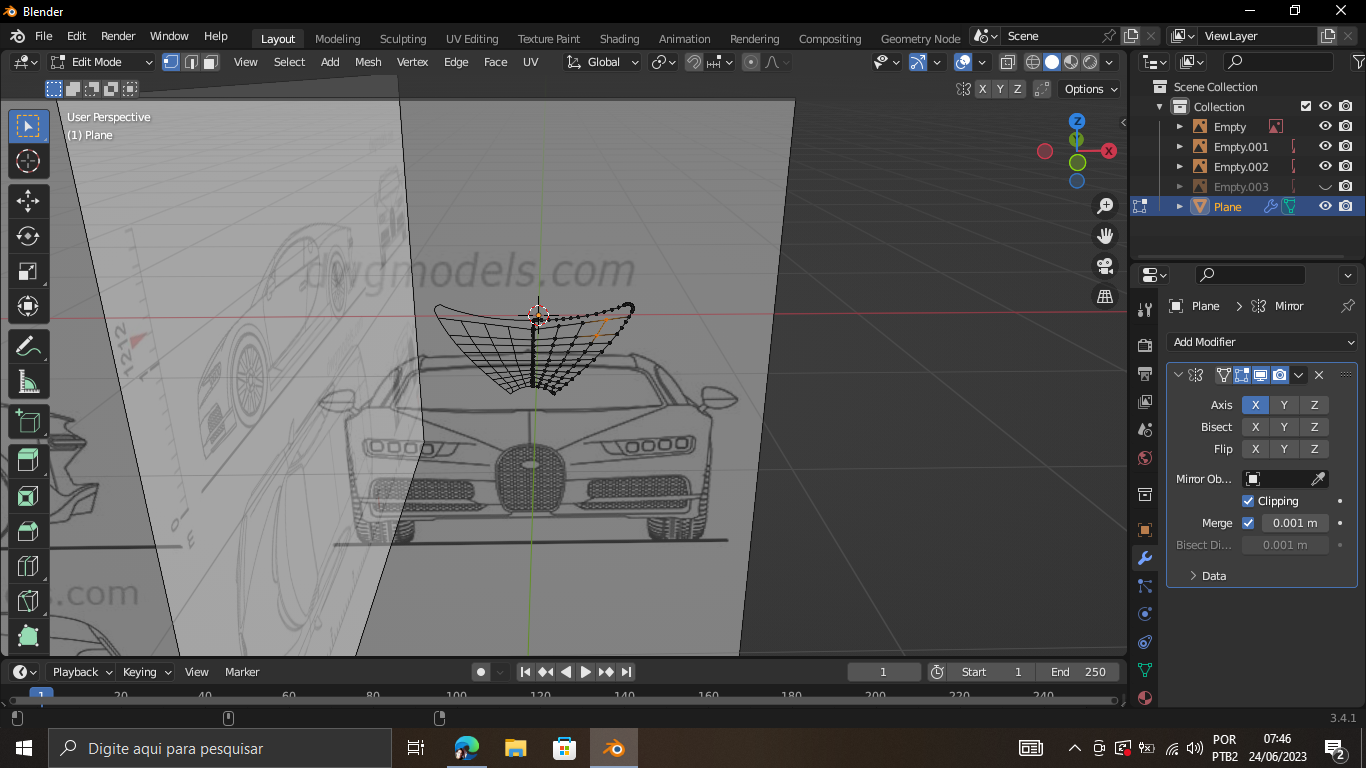1366x768 pixels.
Task: Open the Modifier properties wrench tab
Action: 1145,558
